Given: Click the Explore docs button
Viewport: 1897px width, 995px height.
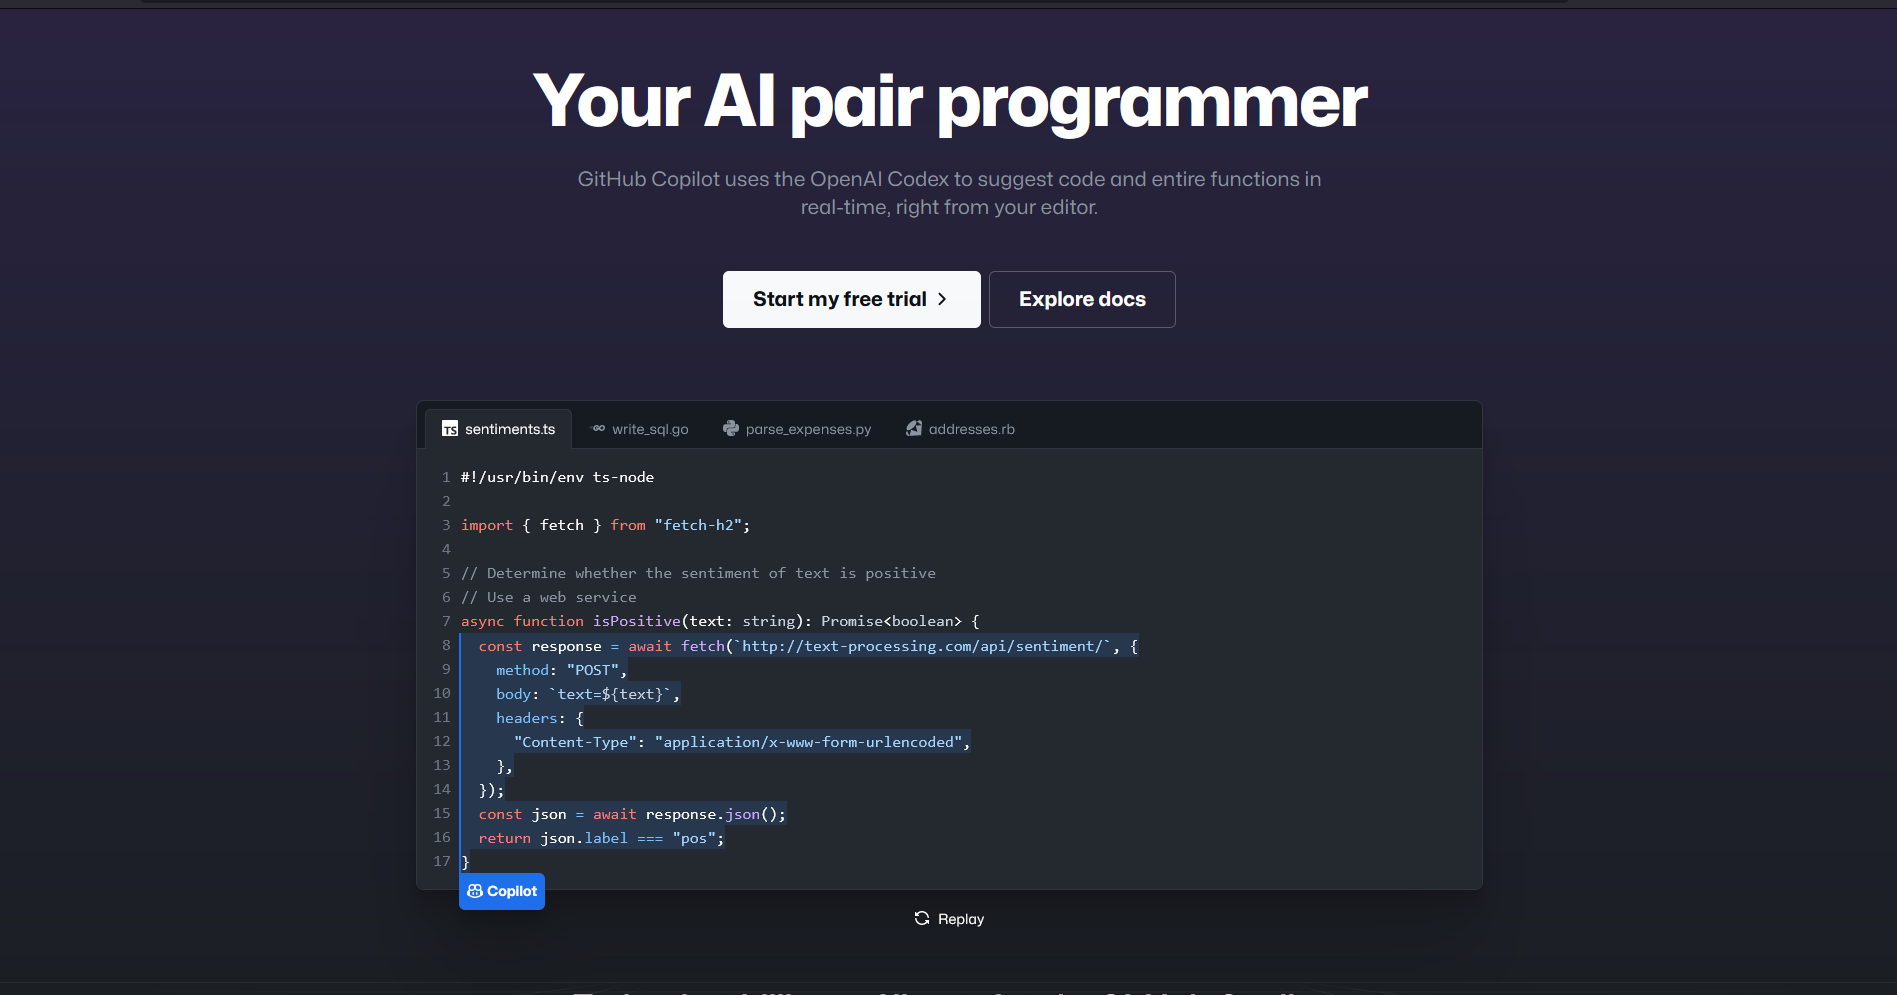Looking at the screenshot, I should (x=1082, y=299).
